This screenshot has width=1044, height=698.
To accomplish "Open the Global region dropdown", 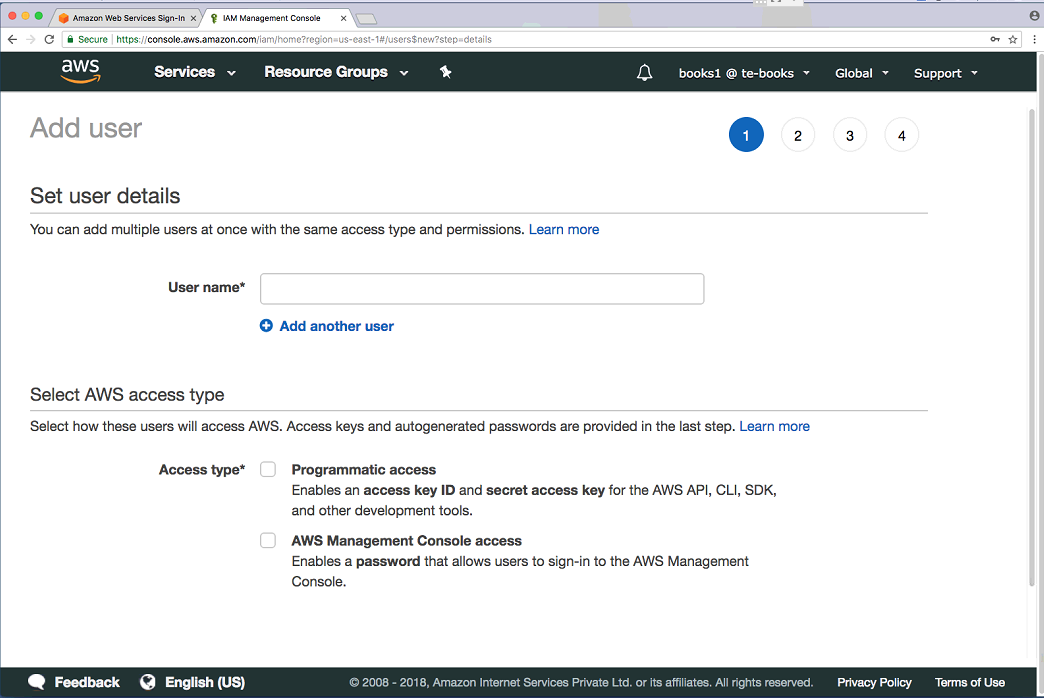I will 862,73.
